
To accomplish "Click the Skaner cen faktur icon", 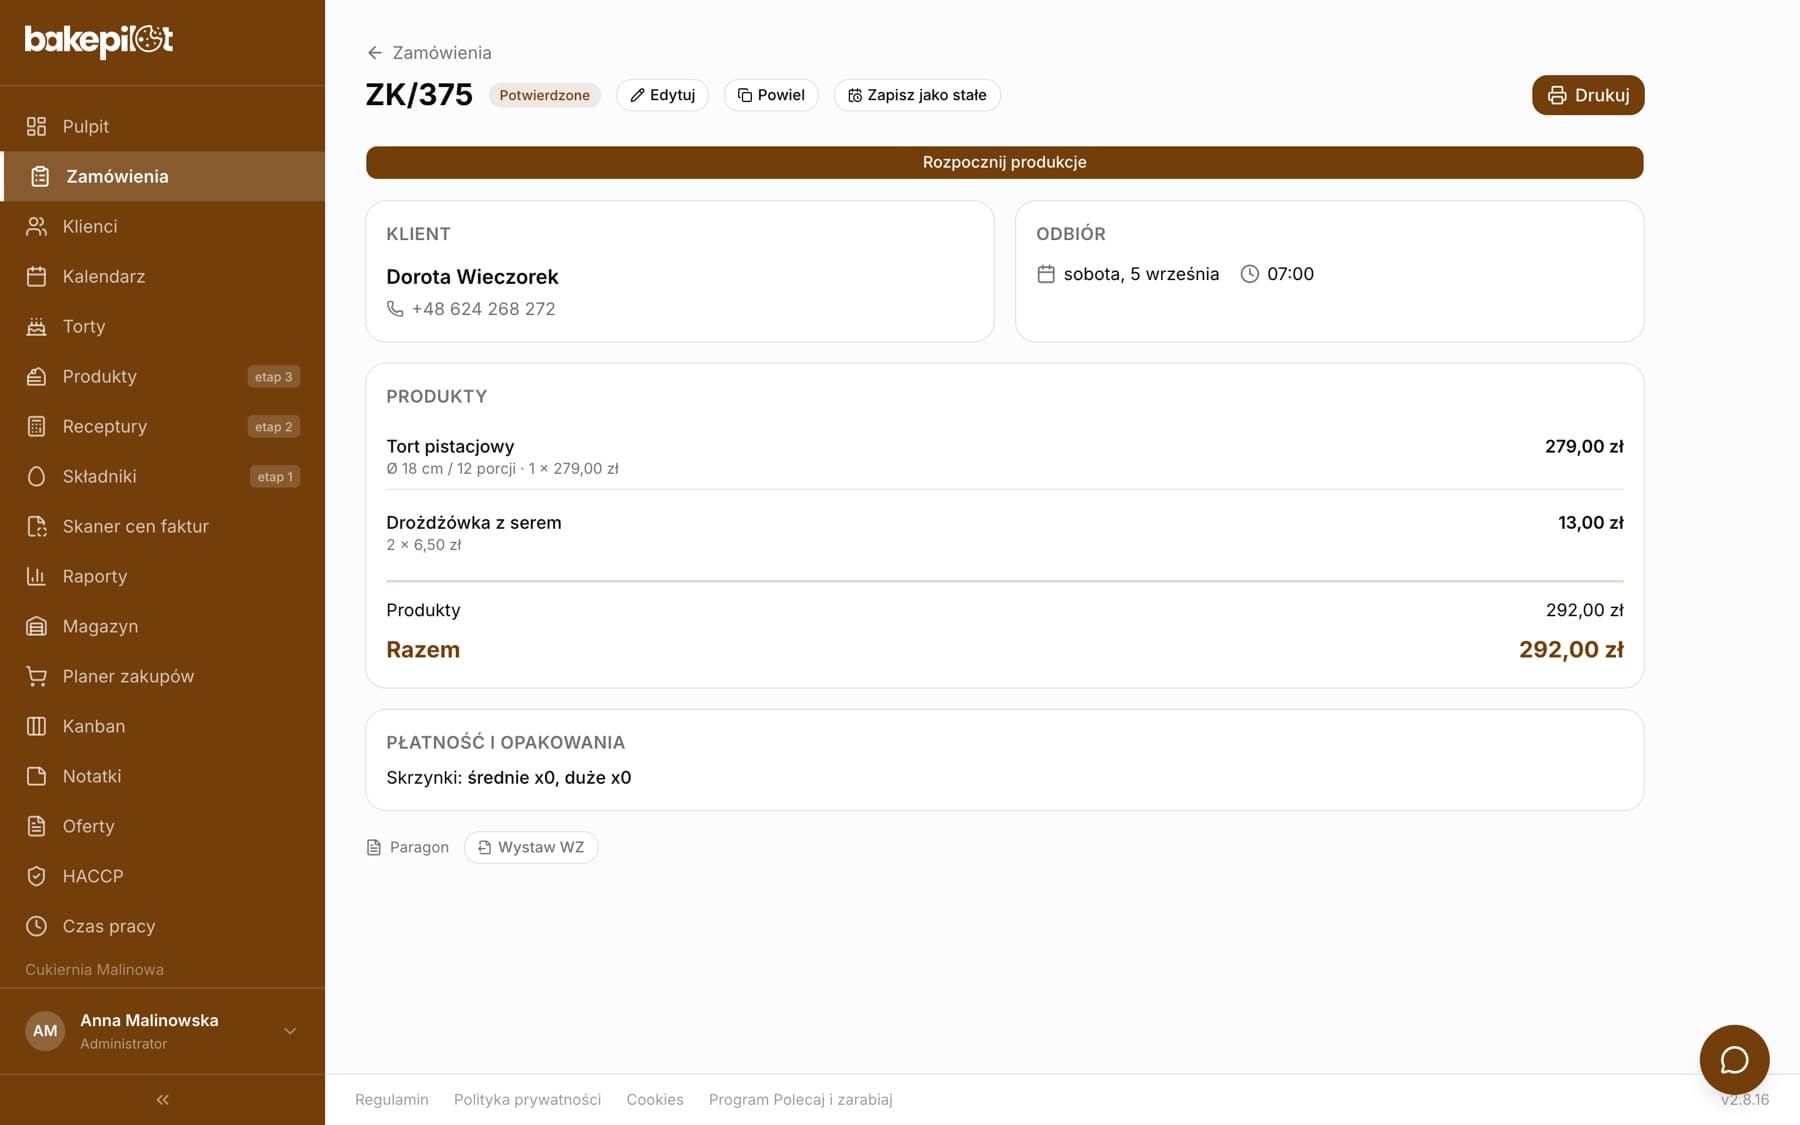I will pos(36,526).
